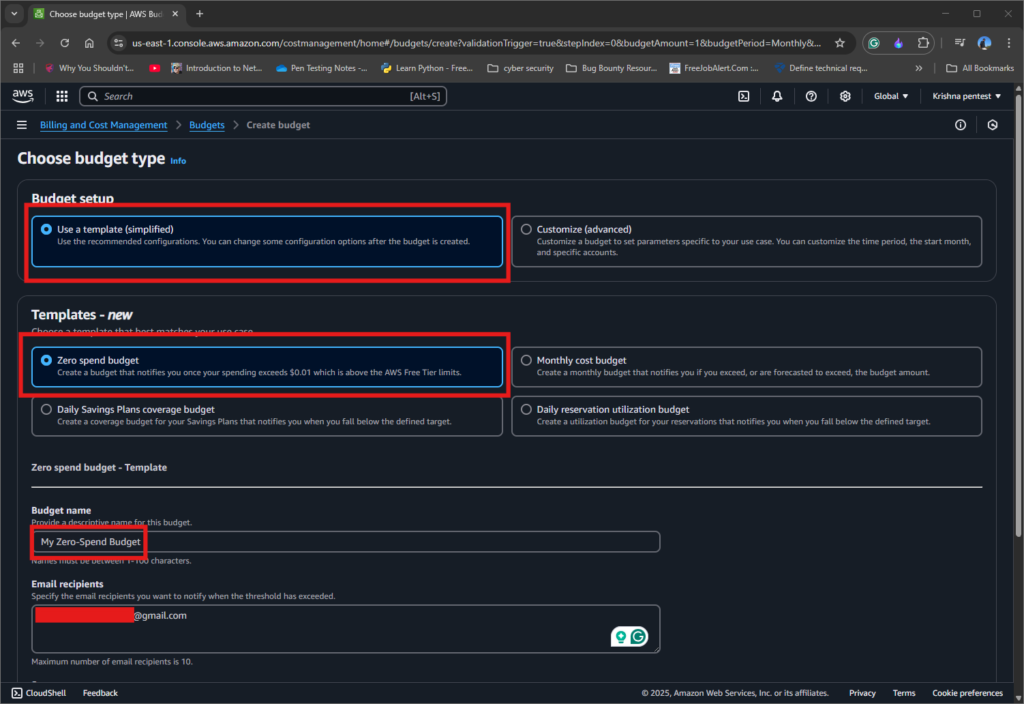Select Daily Savings Plans coverage budget
This screenshot has width=1024, height=704.
[x=267, y=415]
